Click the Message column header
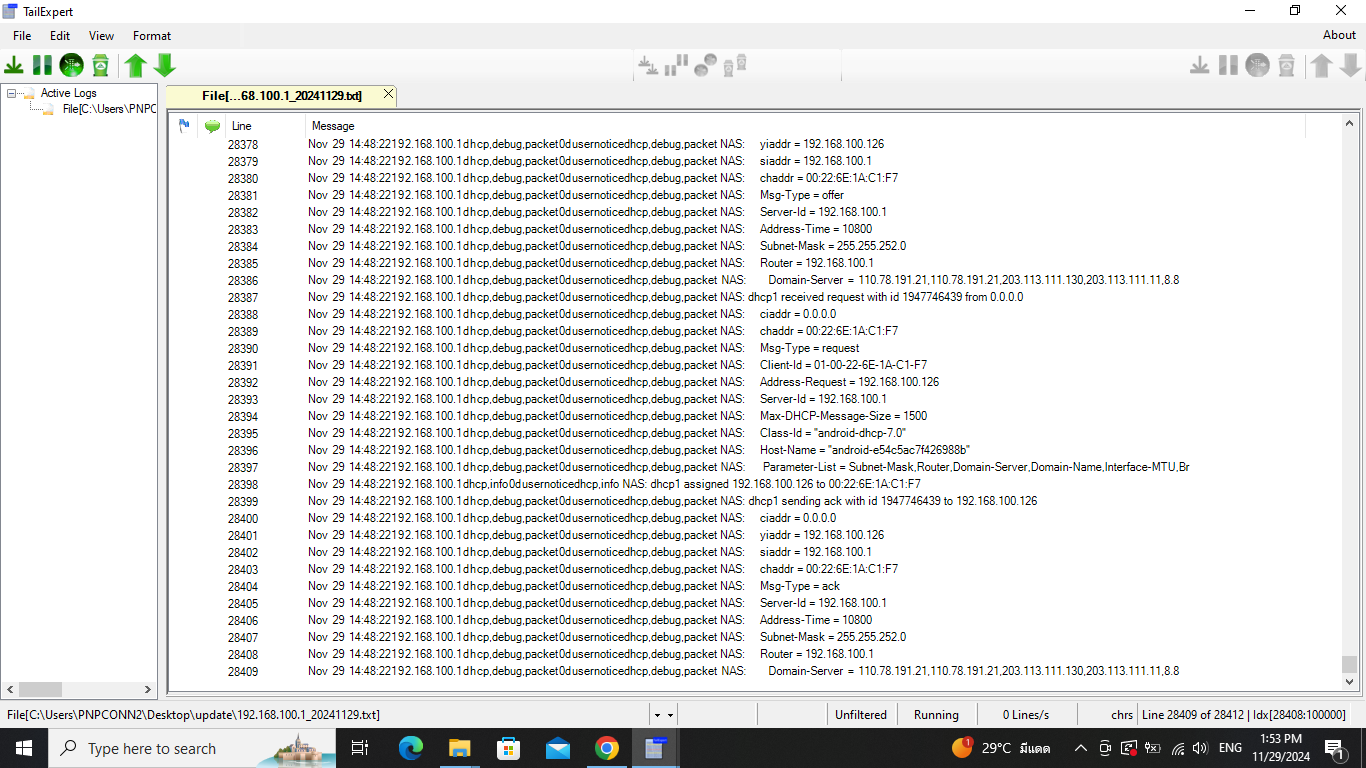The image size is (1366, 768). click(333, 126)
